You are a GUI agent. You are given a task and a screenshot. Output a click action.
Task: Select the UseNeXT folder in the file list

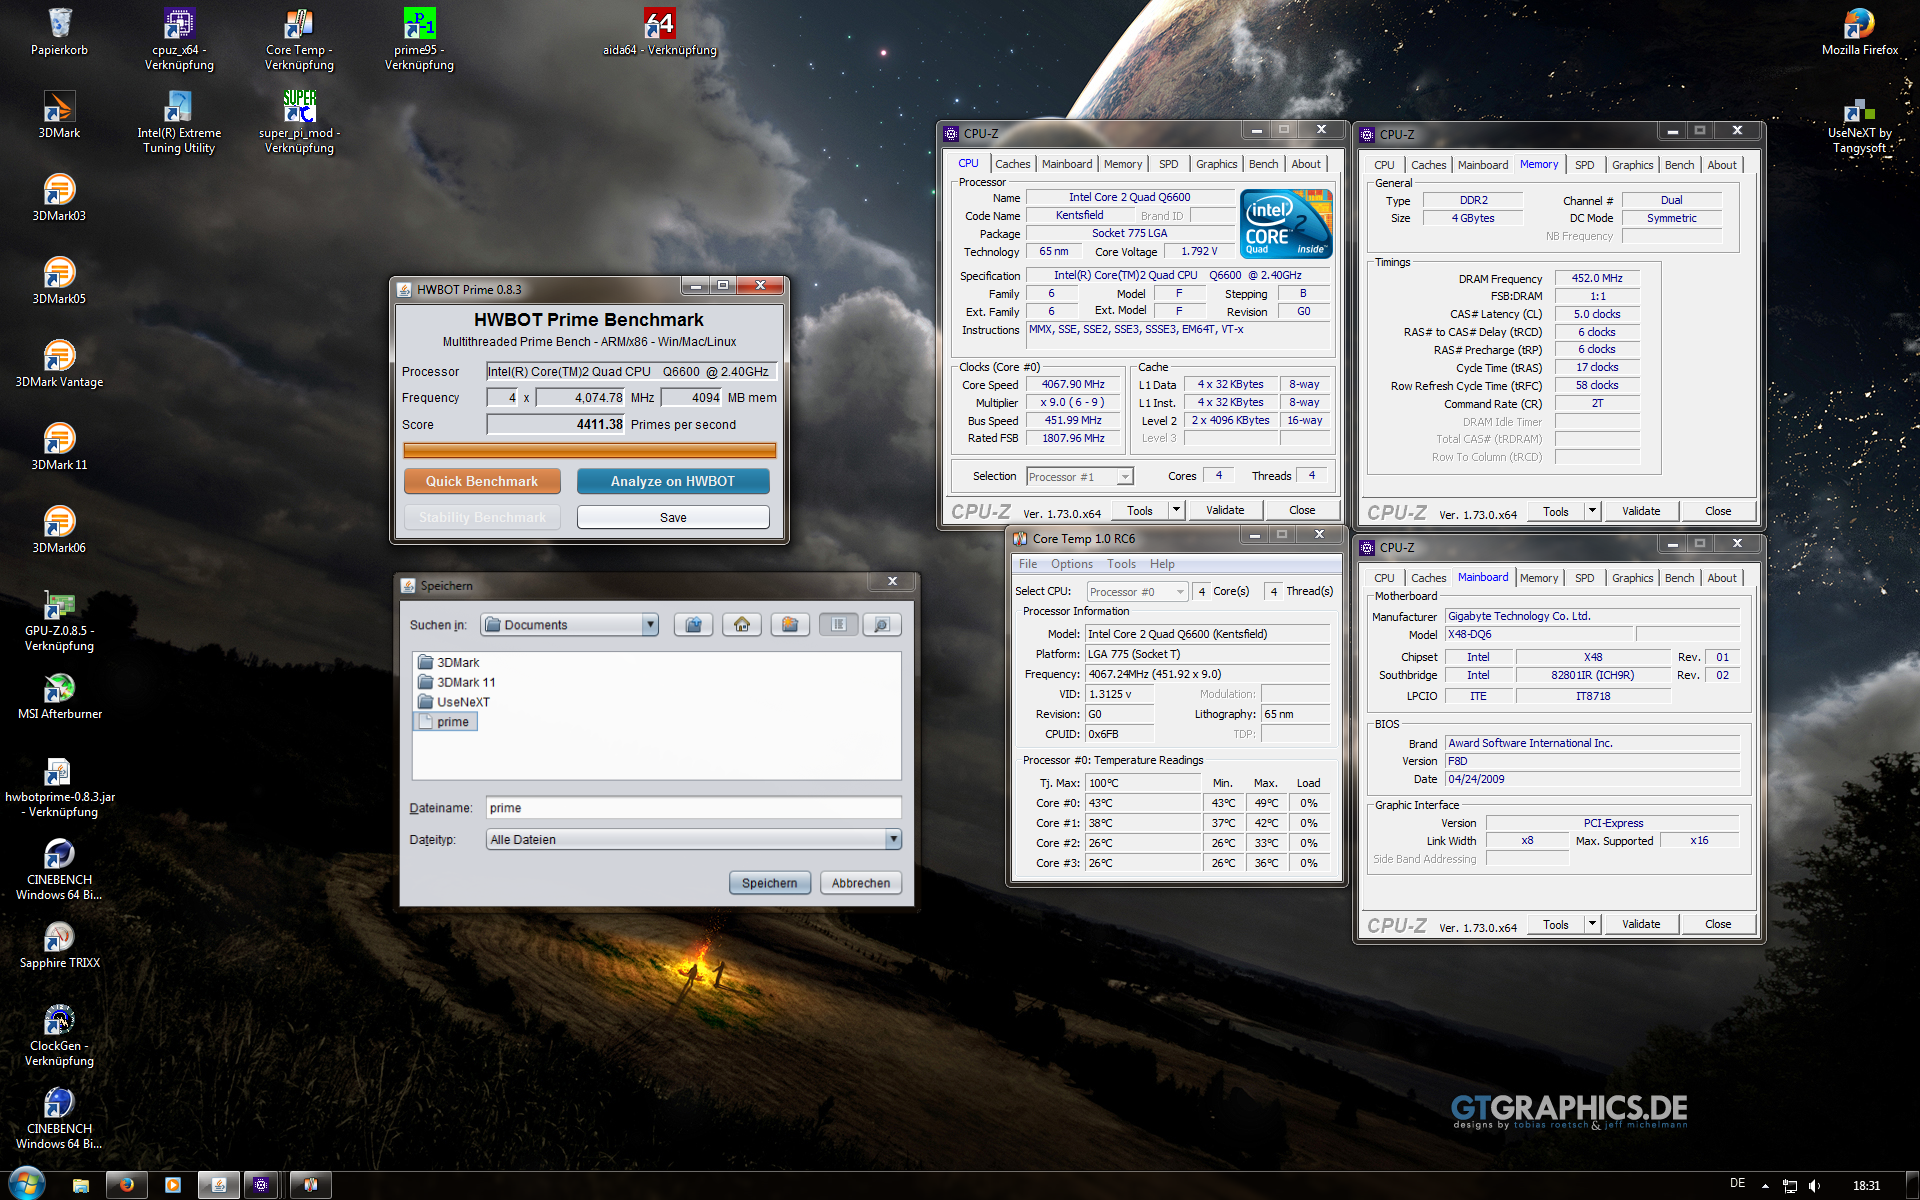(x=453, y=702)
